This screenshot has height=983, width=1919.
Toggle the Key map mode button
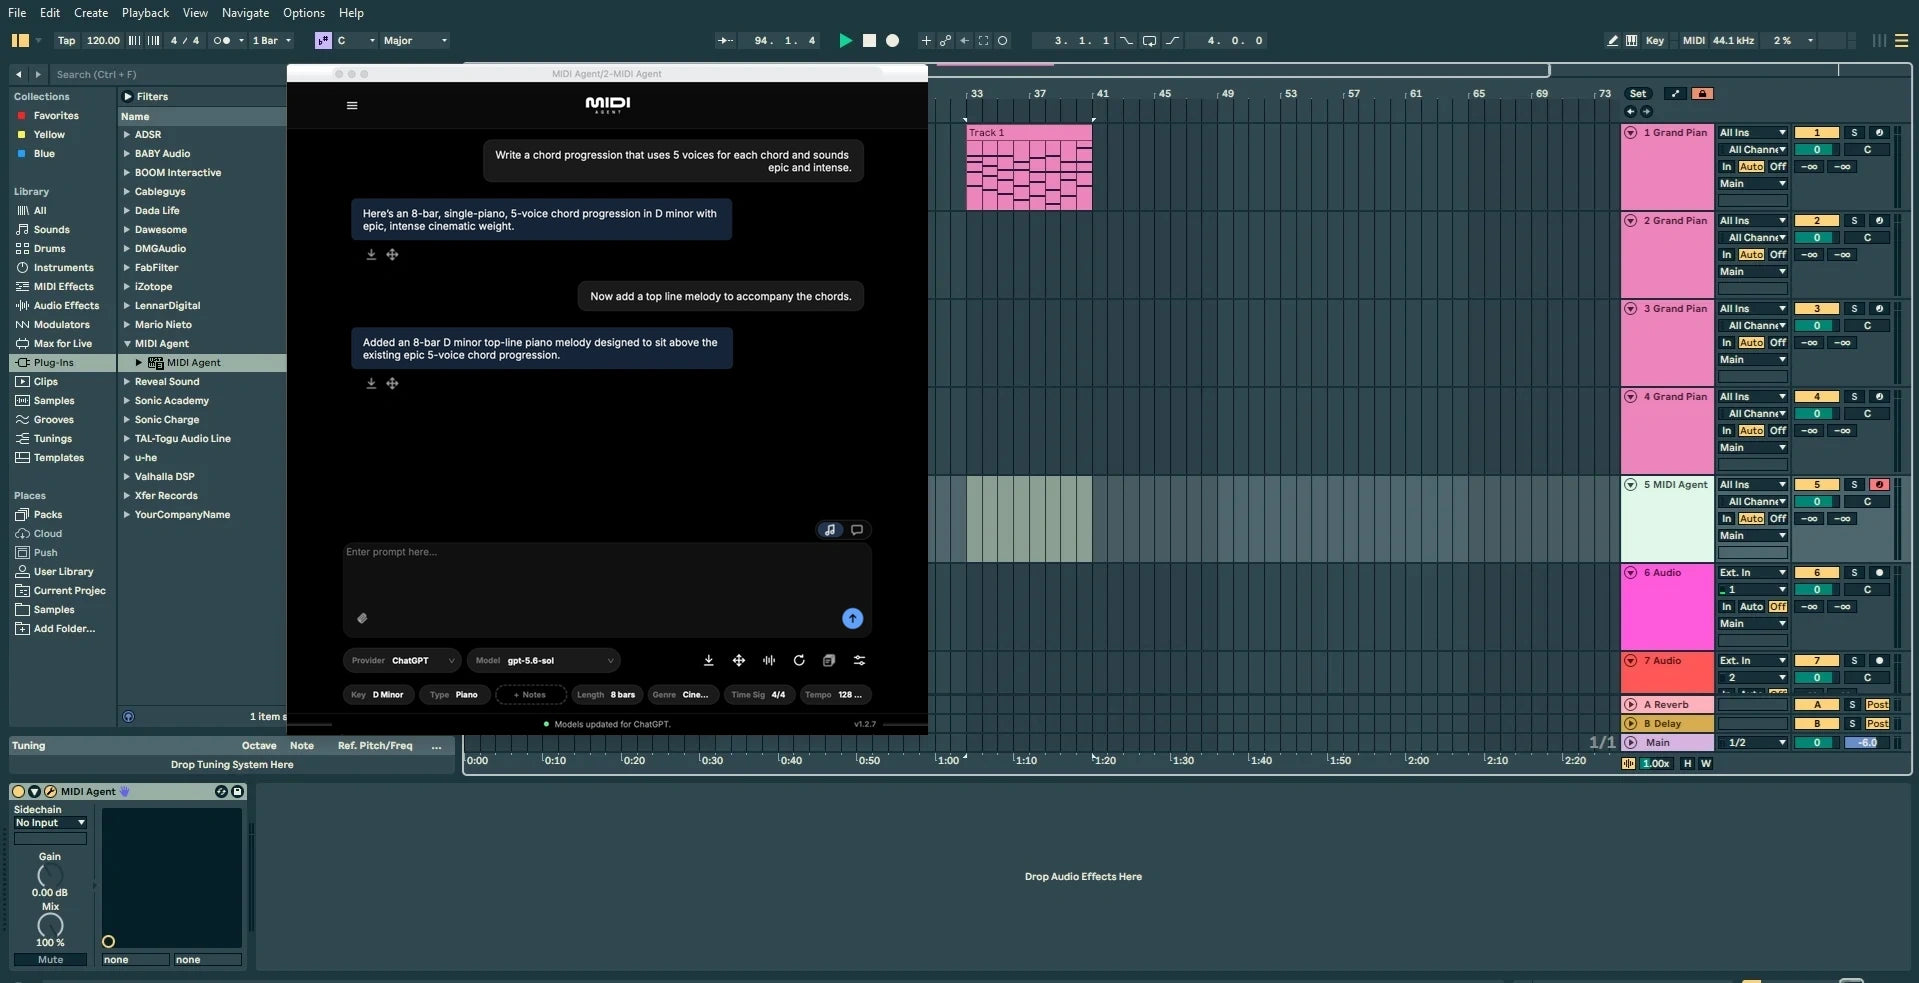coord(1655,41)
